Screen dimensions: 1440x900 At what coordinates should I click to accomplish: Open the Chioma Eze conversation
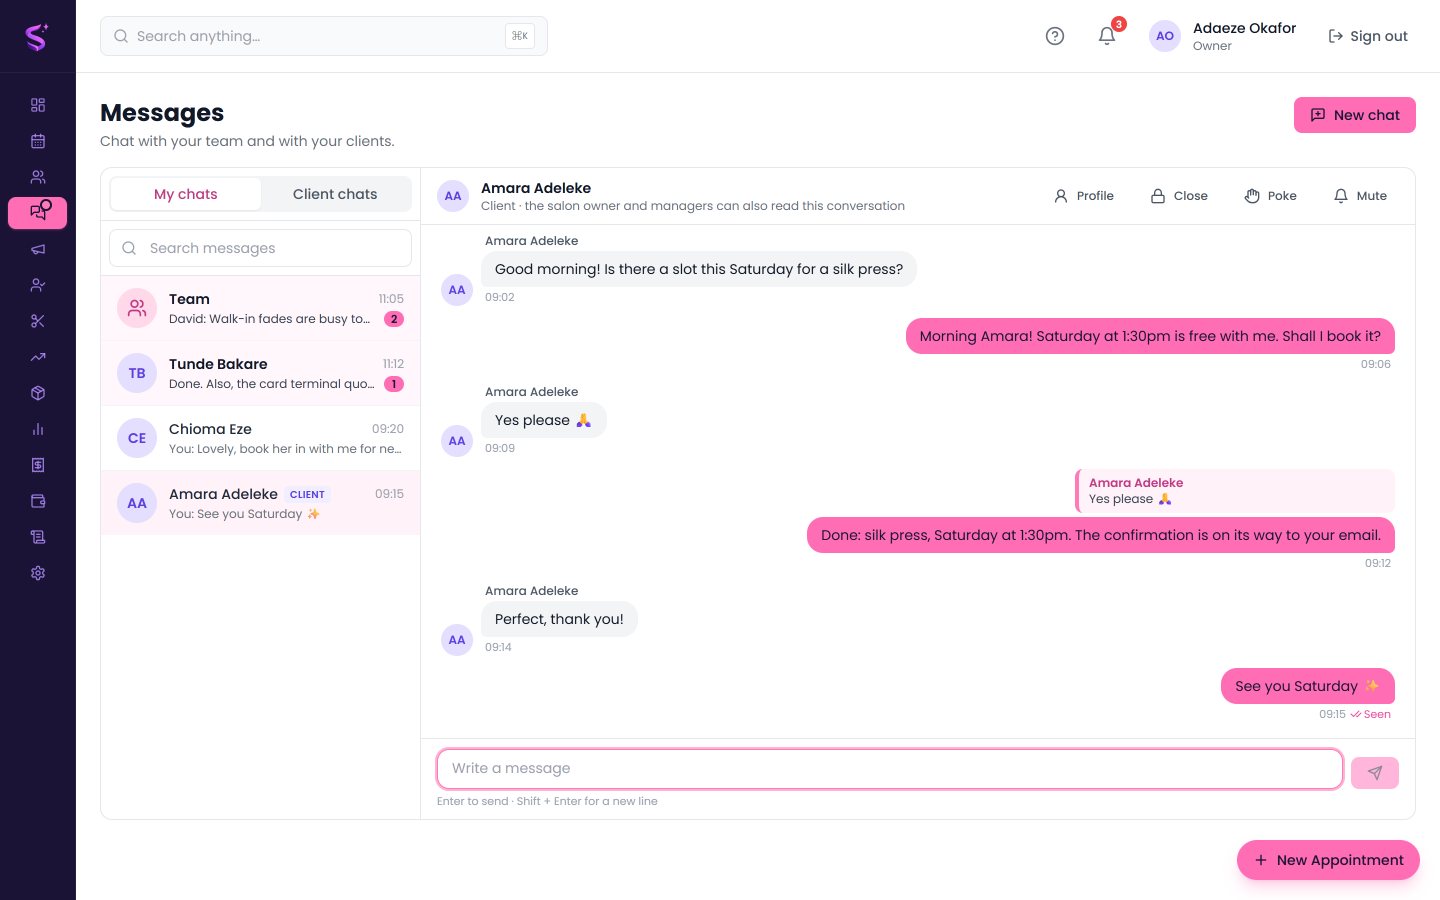(260, 438)
